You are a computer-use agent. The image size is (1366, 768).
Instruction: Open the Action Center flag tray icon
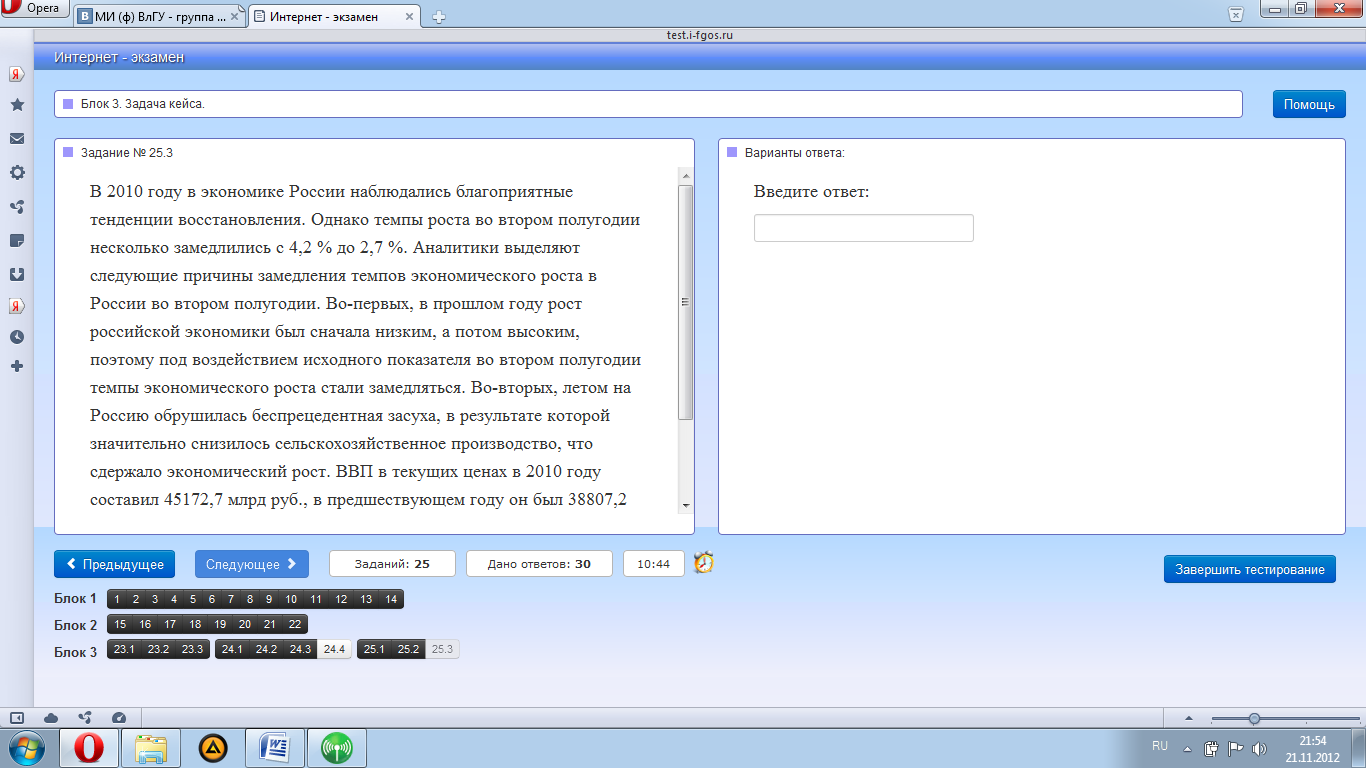pyautogui.click(x=1235, y=748)
